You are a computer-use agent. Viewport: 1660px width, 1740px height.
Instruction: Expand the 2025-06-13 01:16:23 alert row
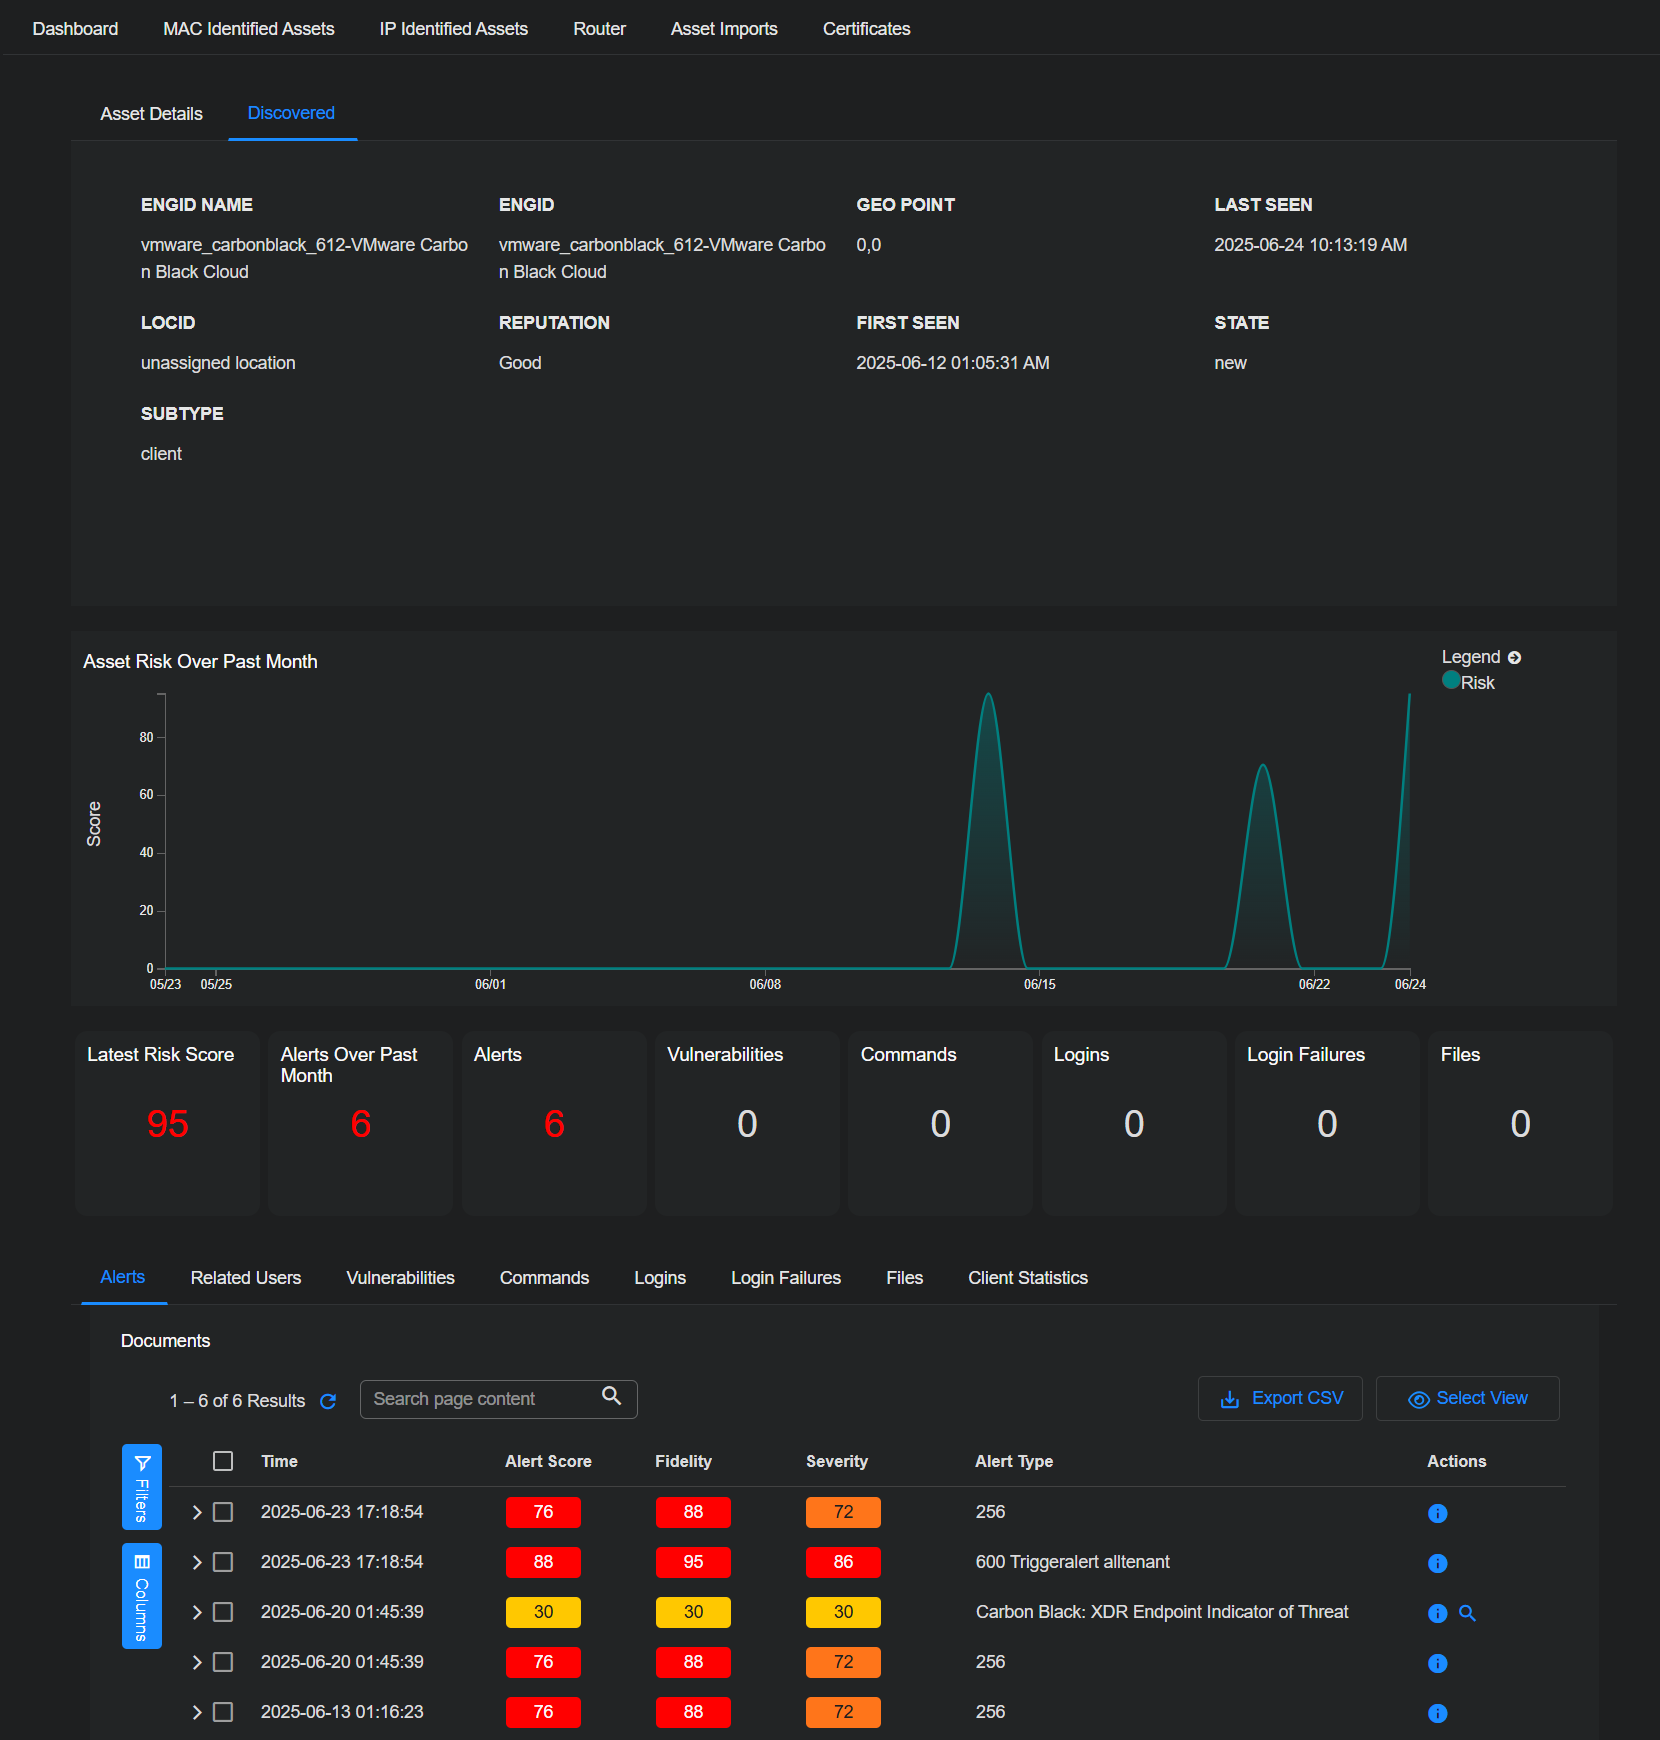point(197,1712)
